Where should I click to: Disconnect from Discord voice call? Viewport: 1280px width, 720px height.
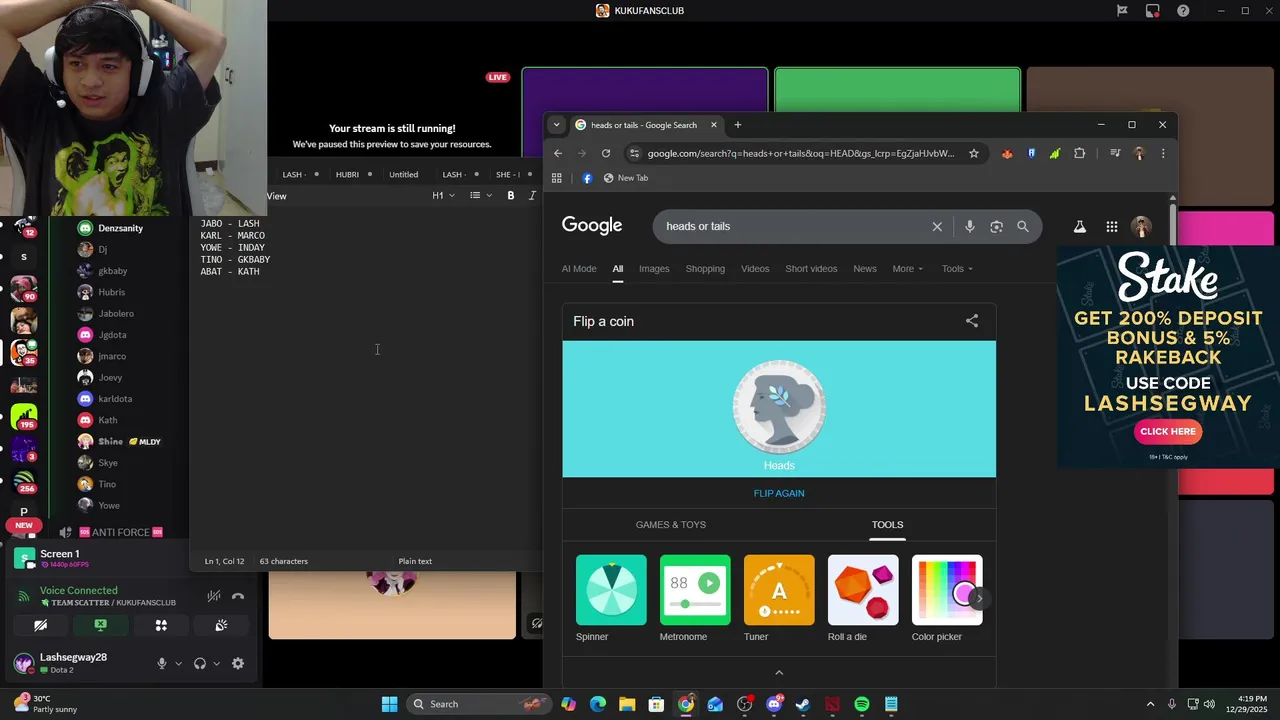[238, 596]
